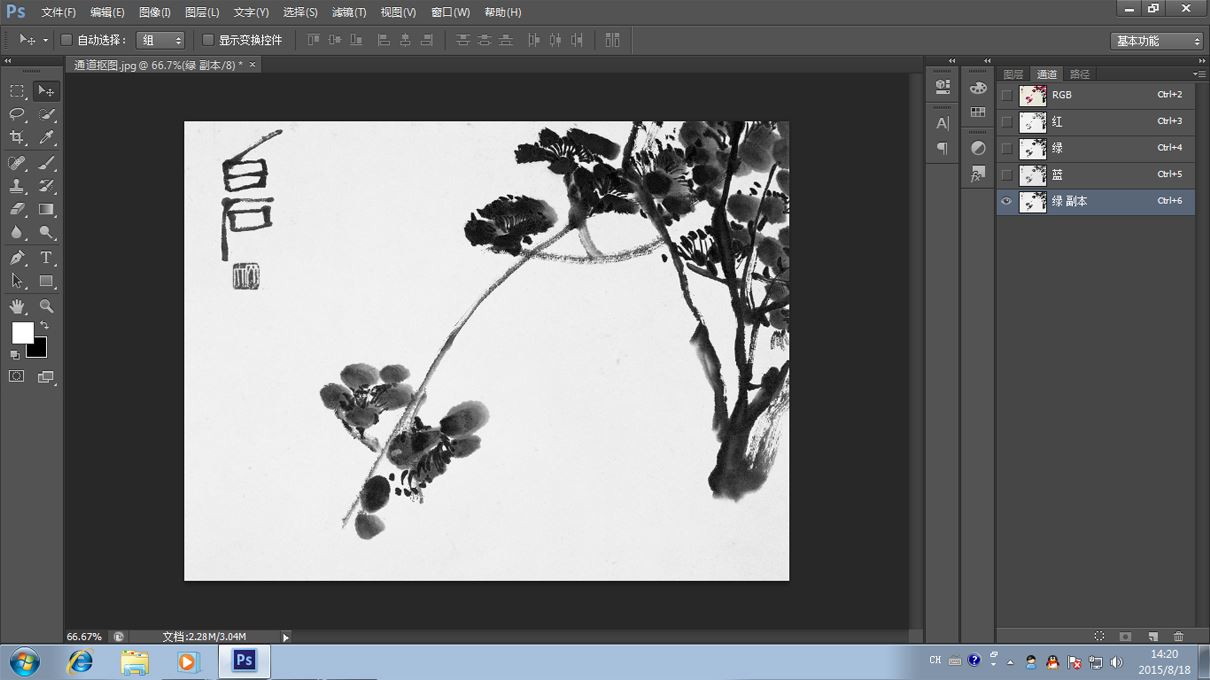Switch to the 路径 tab
The image size is (1210, 680).
(1079, 74)
